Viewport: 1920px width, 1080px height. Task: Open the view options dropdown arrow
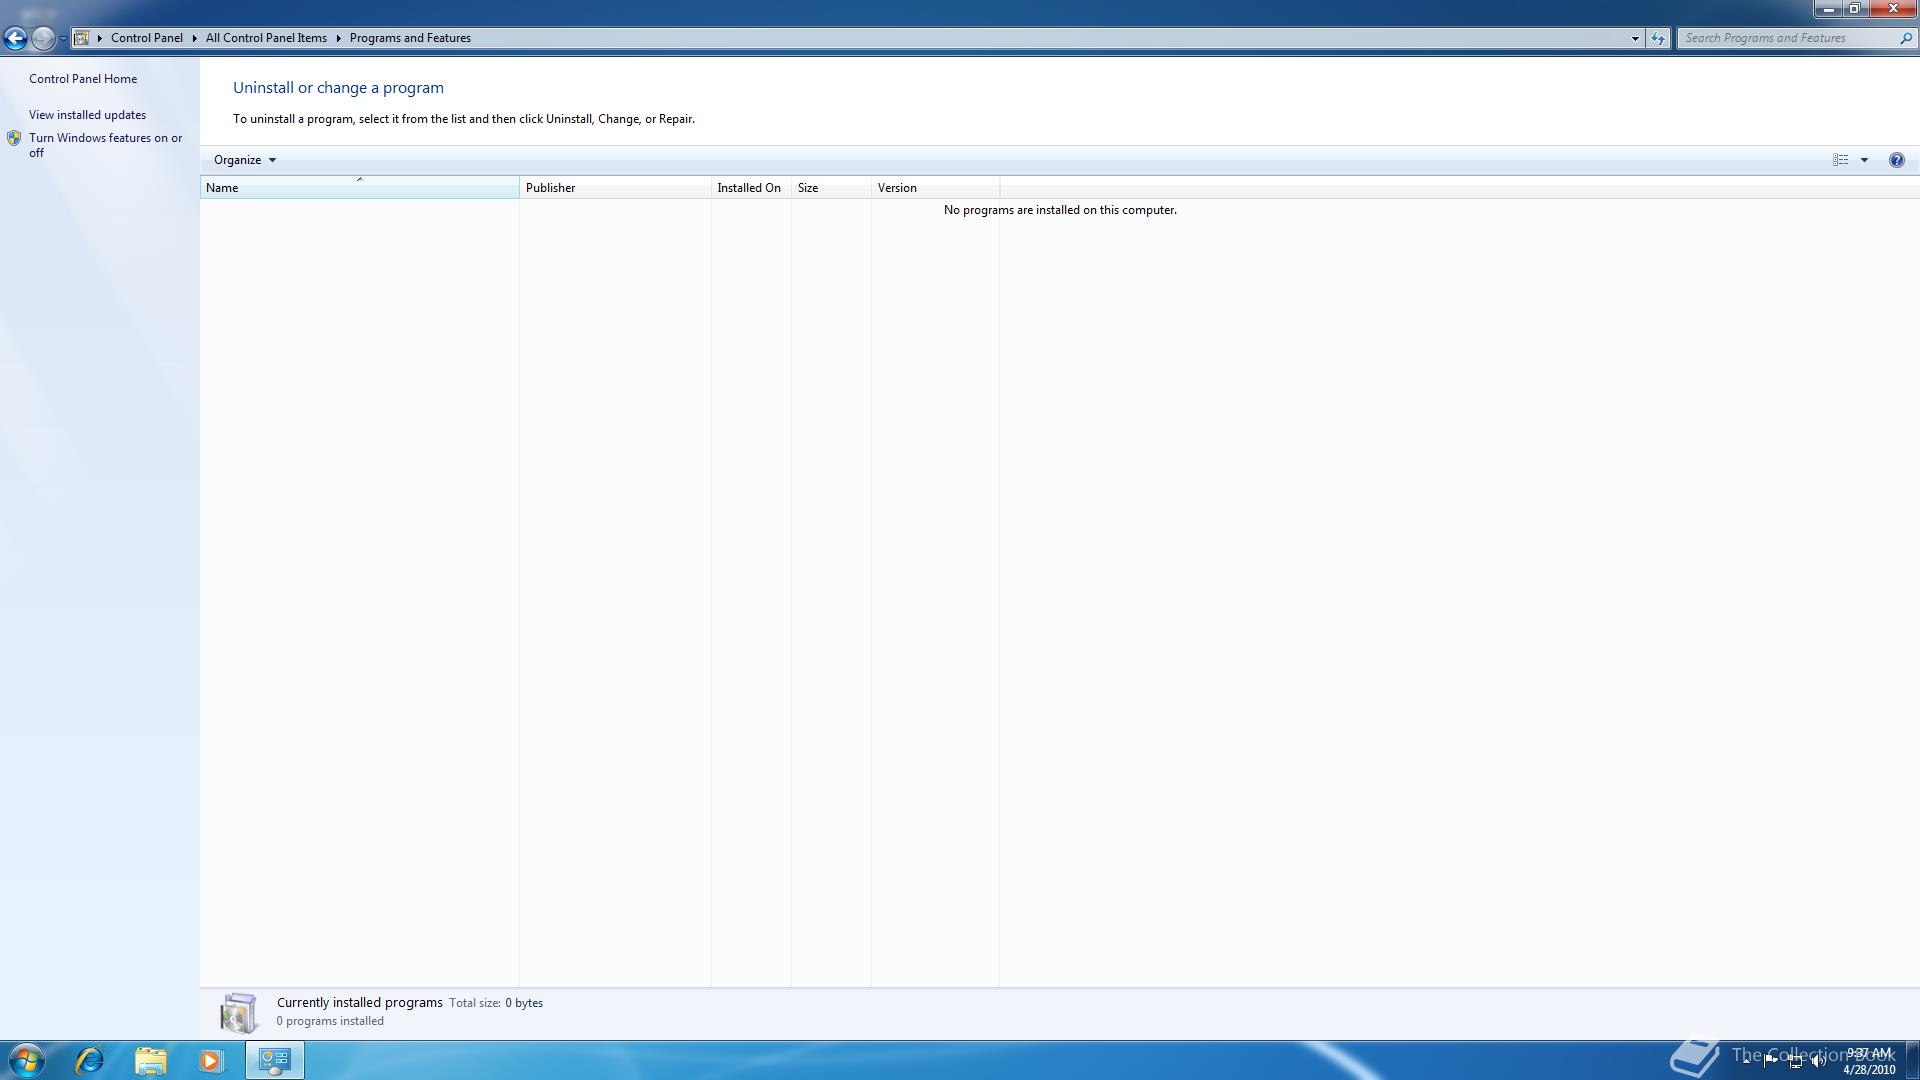1864,160
